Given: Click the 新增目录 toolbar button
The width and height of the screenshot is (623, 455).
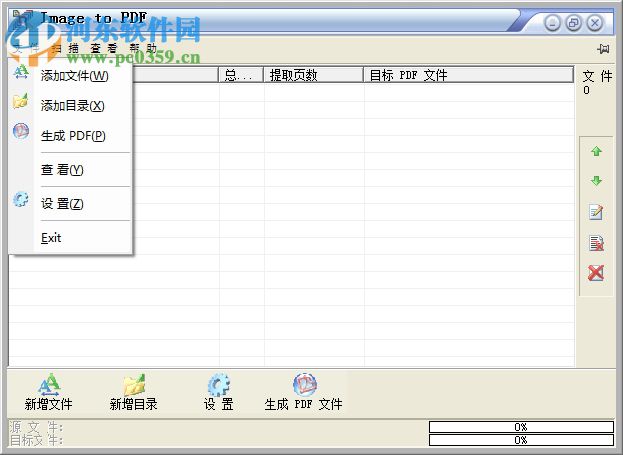Looking at the screenshot, I should 134,392.
